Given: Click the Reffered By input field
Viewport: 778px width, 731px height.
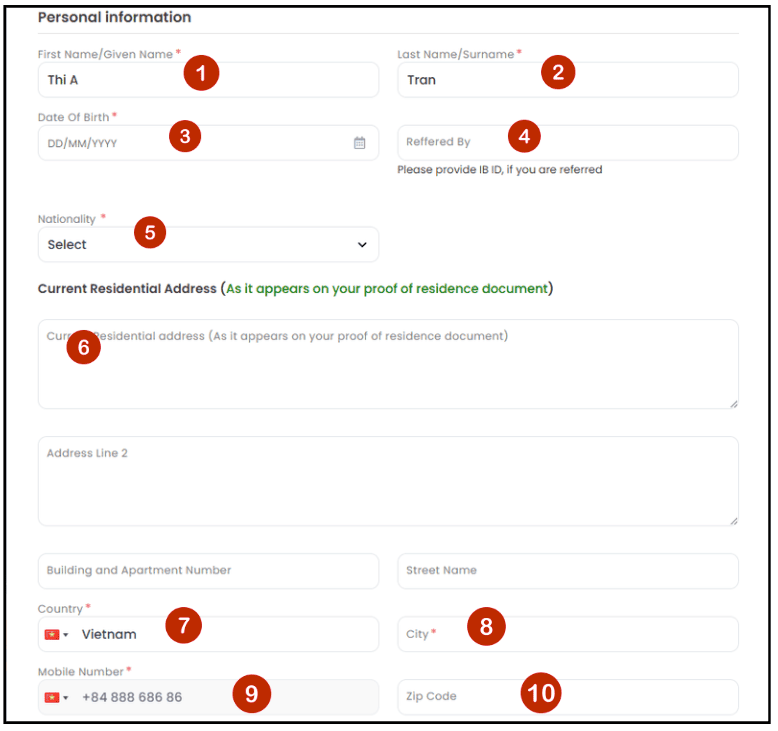Looking at the screenshot, I should click(x=568, y=142).
